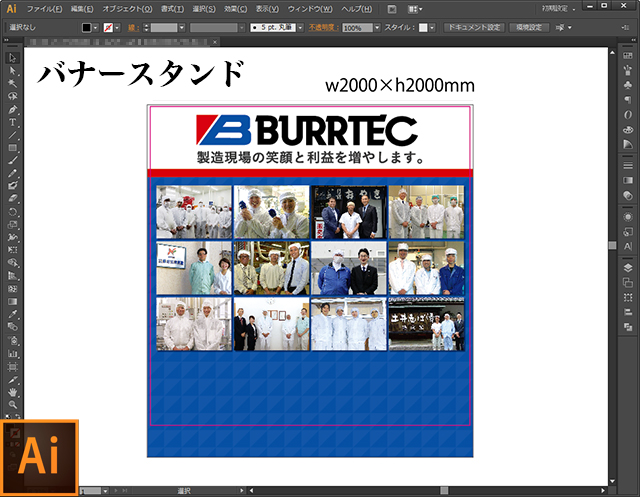This screenshot has width=640, height=497.
Task: Select the Artboard tool
Action: pyautogui.click(x=12, y=366)
